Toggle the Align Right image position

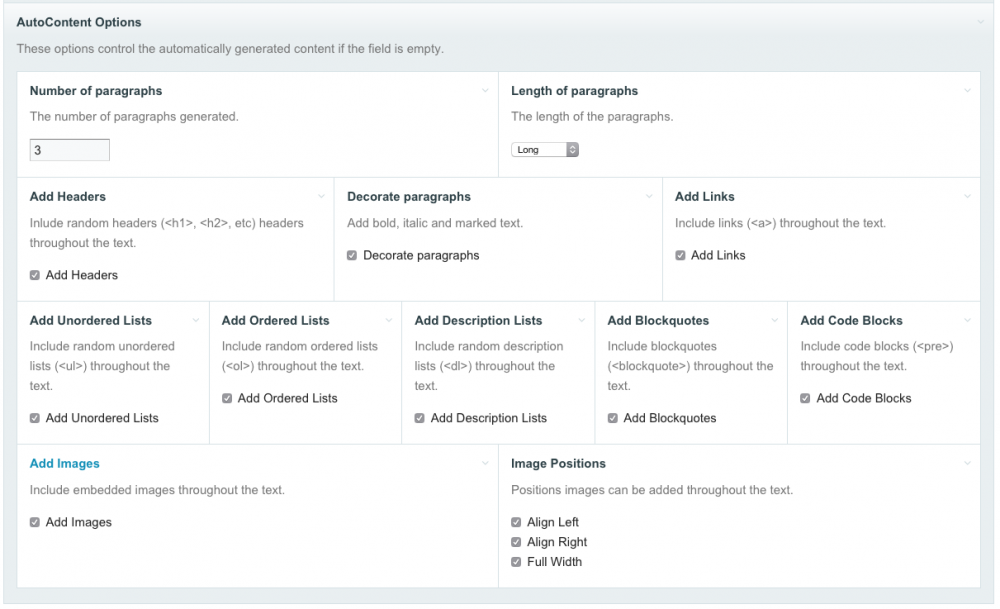click(516, 542)
